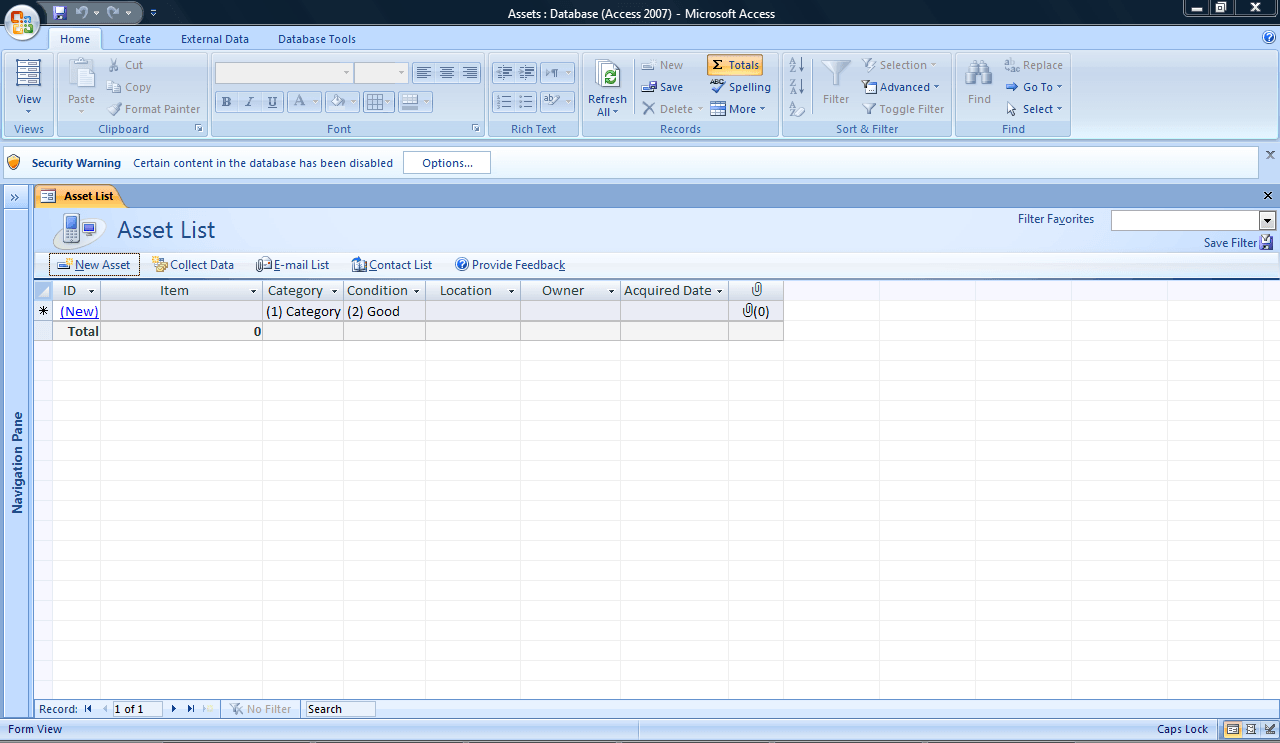Click the Format Painter brush
Screen dimensions: 1280x743
pyautogui.click(x=114, y=109)
